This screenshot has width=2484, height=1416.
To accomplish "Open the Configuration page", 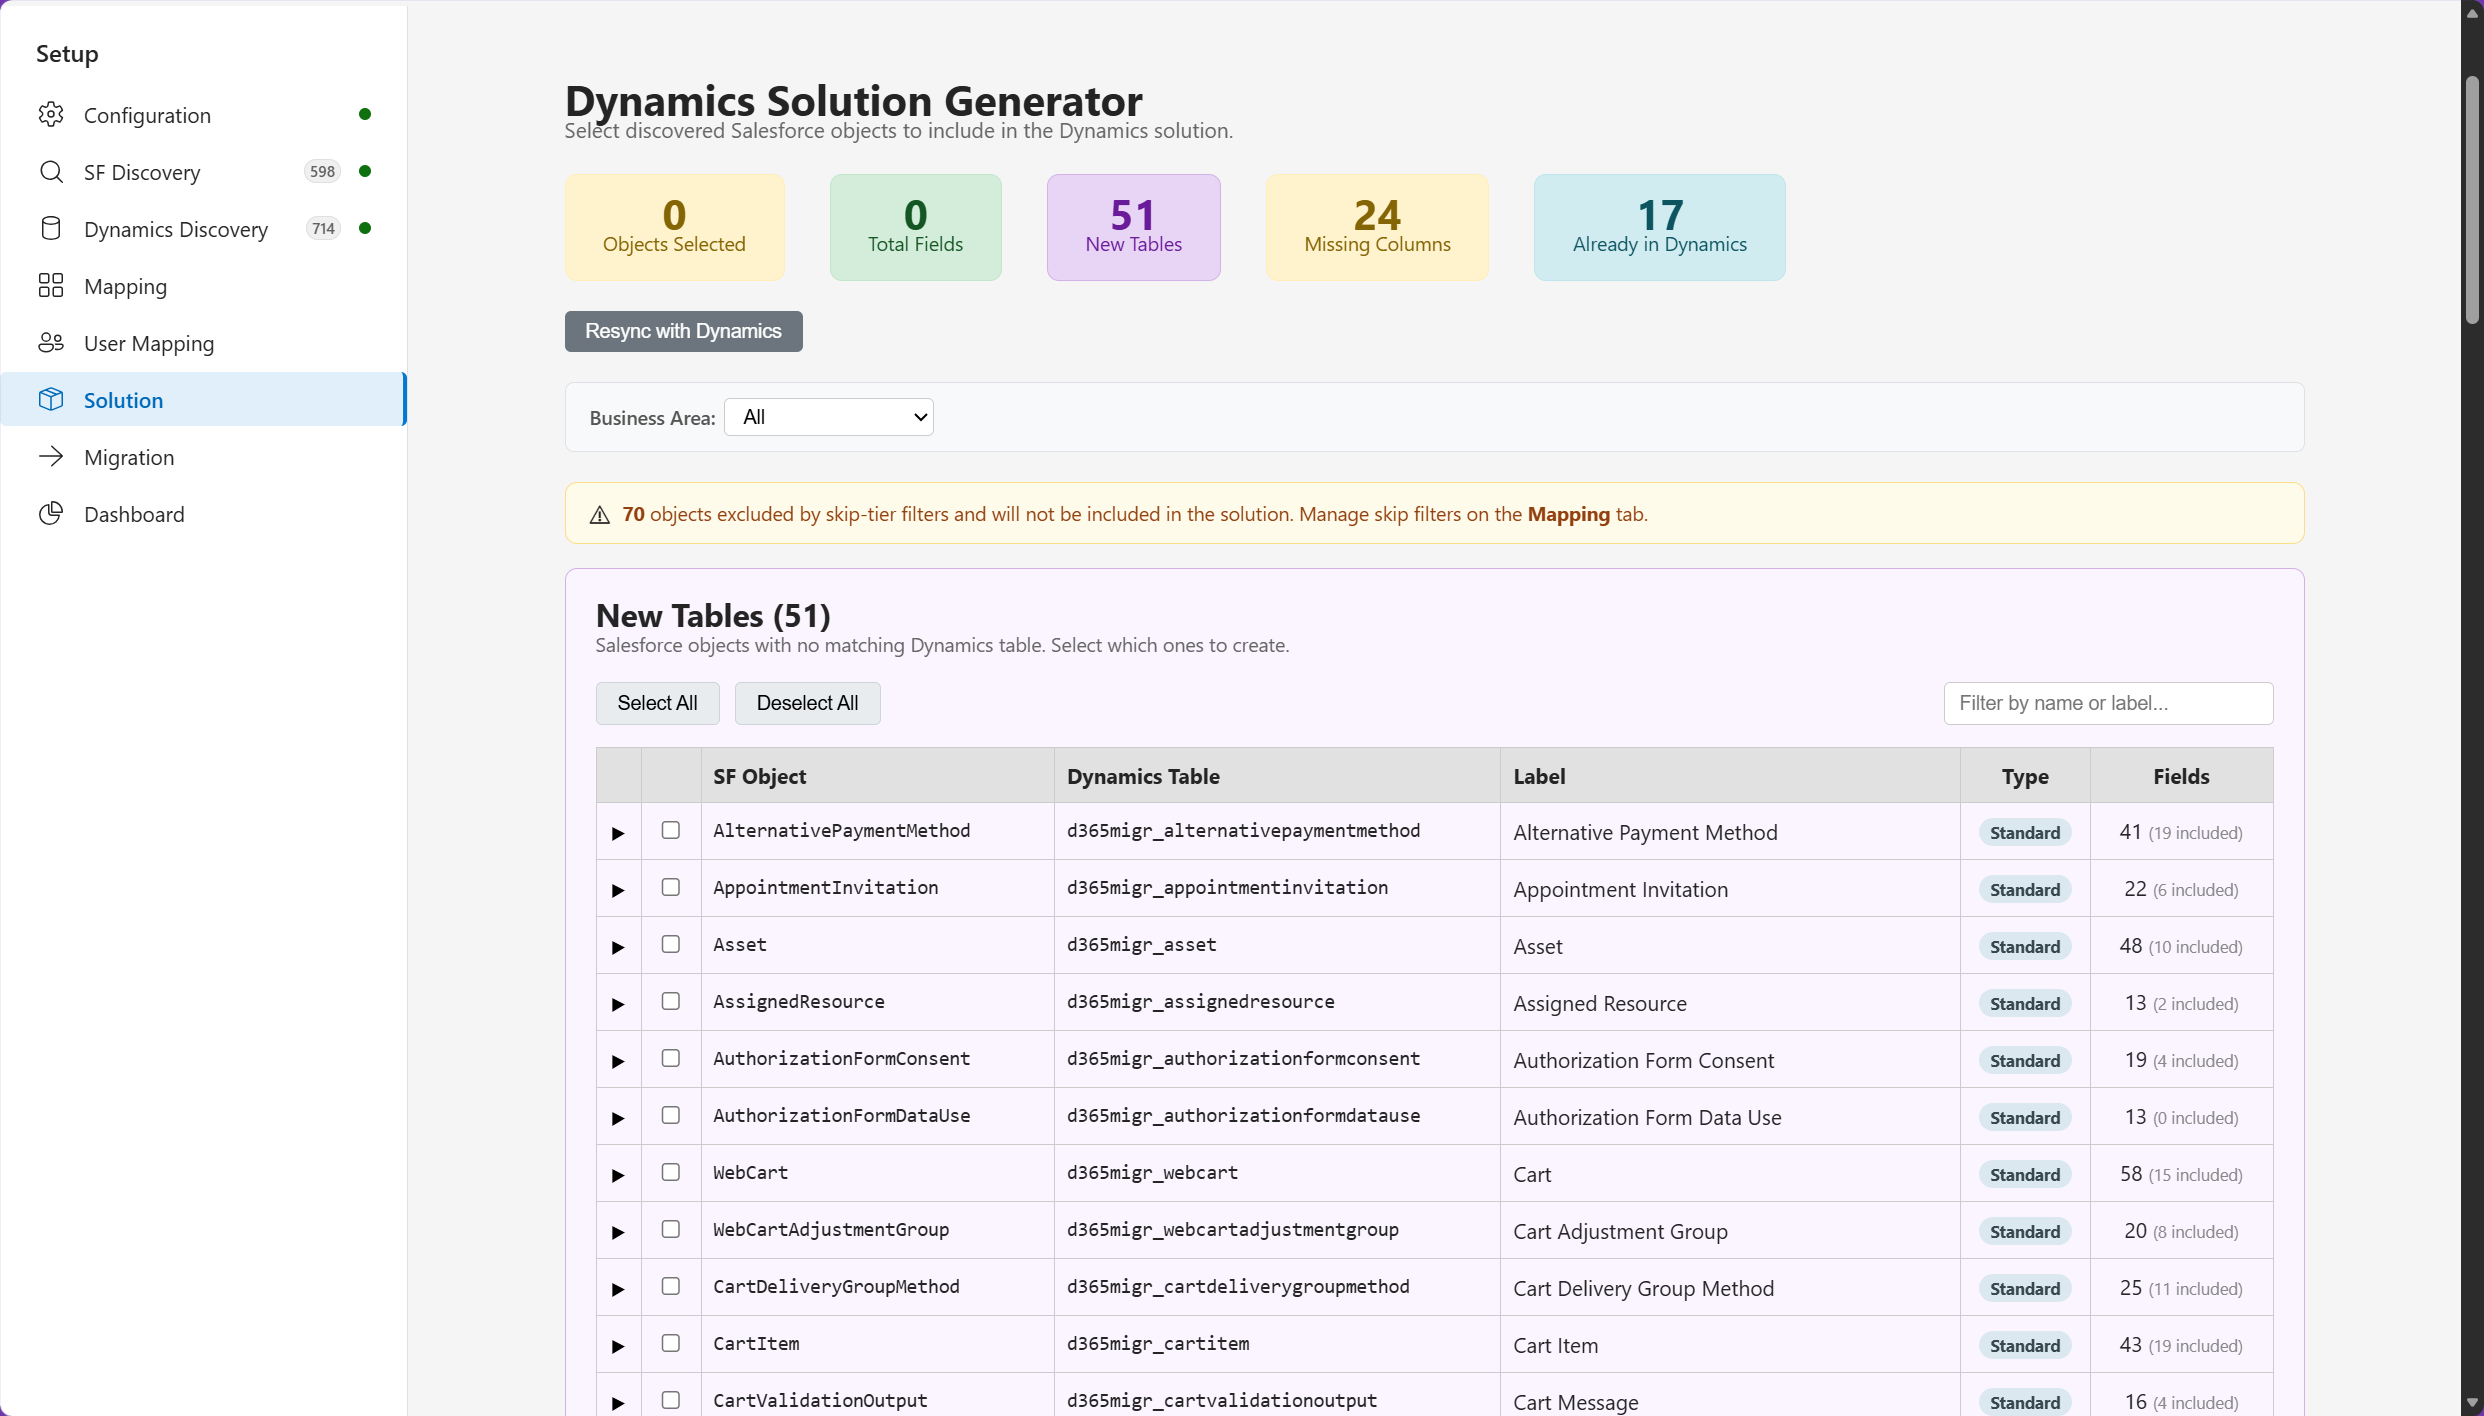I will 204,115.
